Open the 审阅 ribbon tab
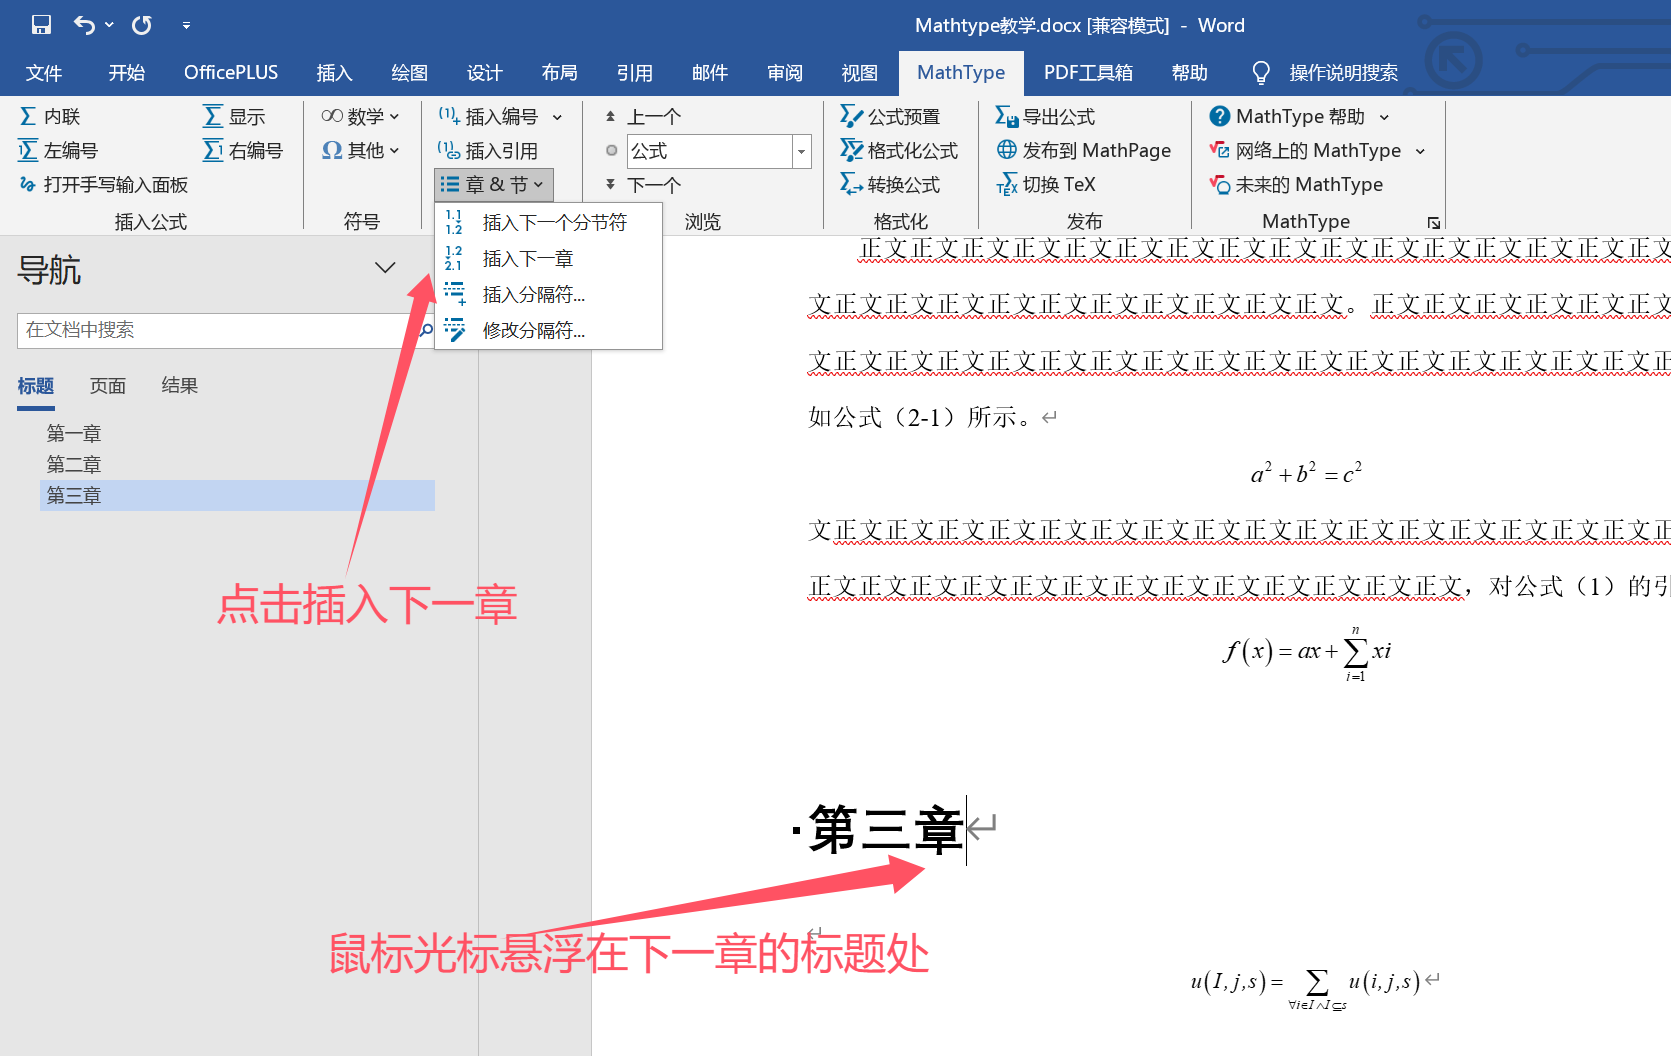1671x1056 pixels. pos(785,73)
